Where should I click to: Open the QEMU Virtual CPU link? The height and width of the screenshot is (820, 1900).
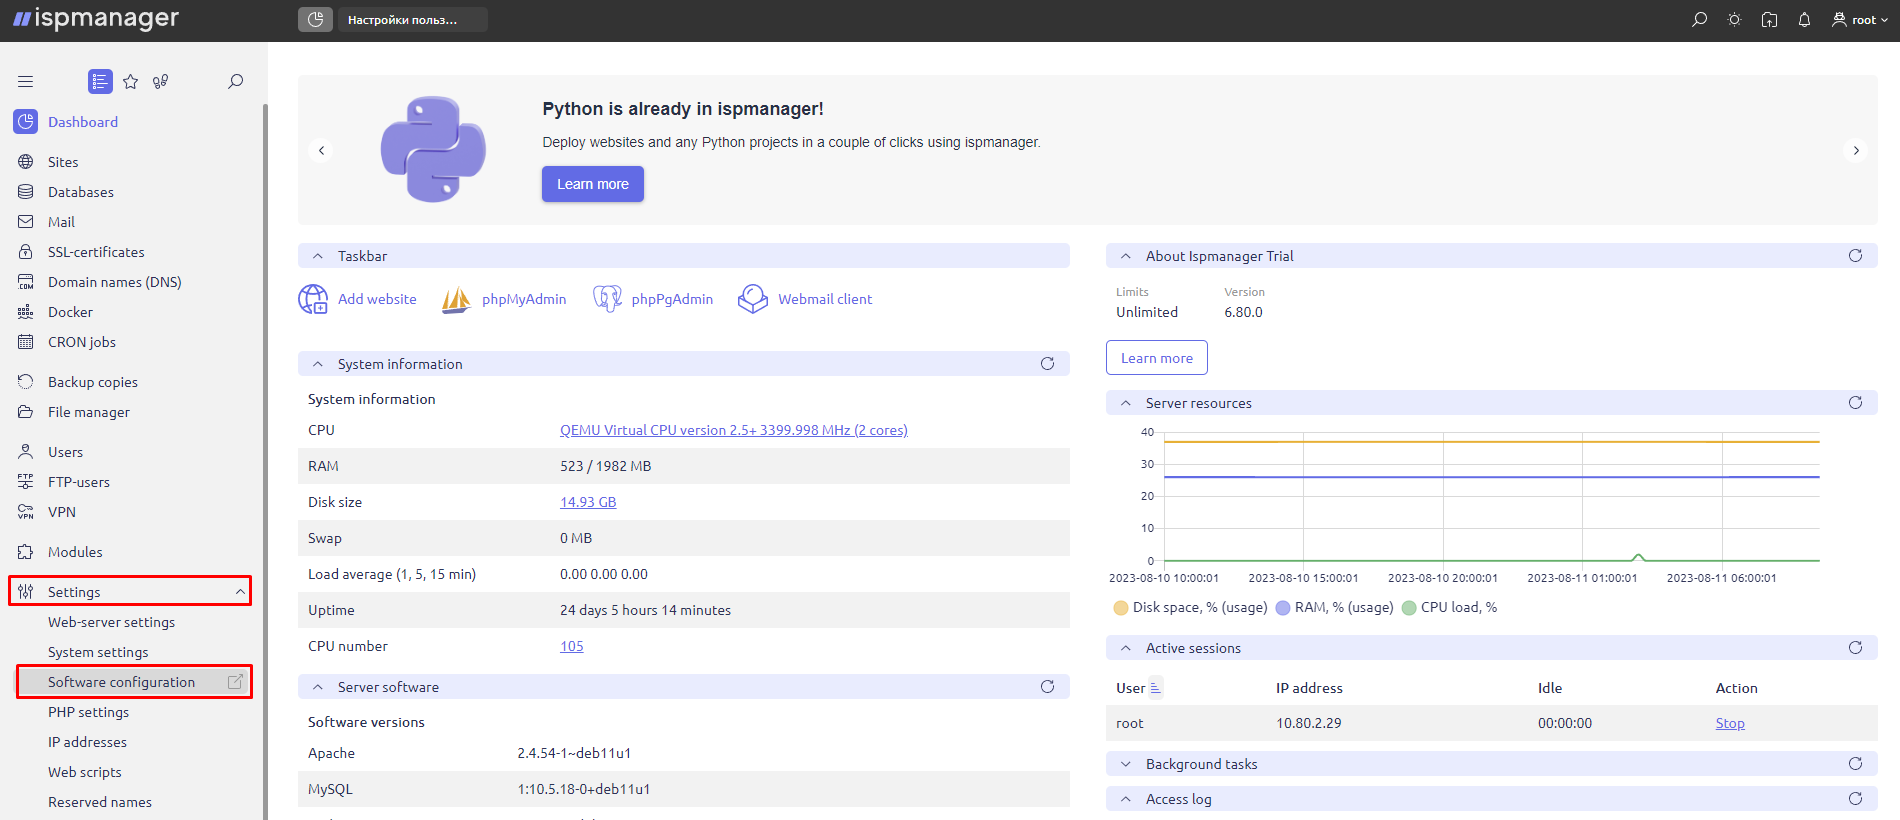[x=734, y=430]
